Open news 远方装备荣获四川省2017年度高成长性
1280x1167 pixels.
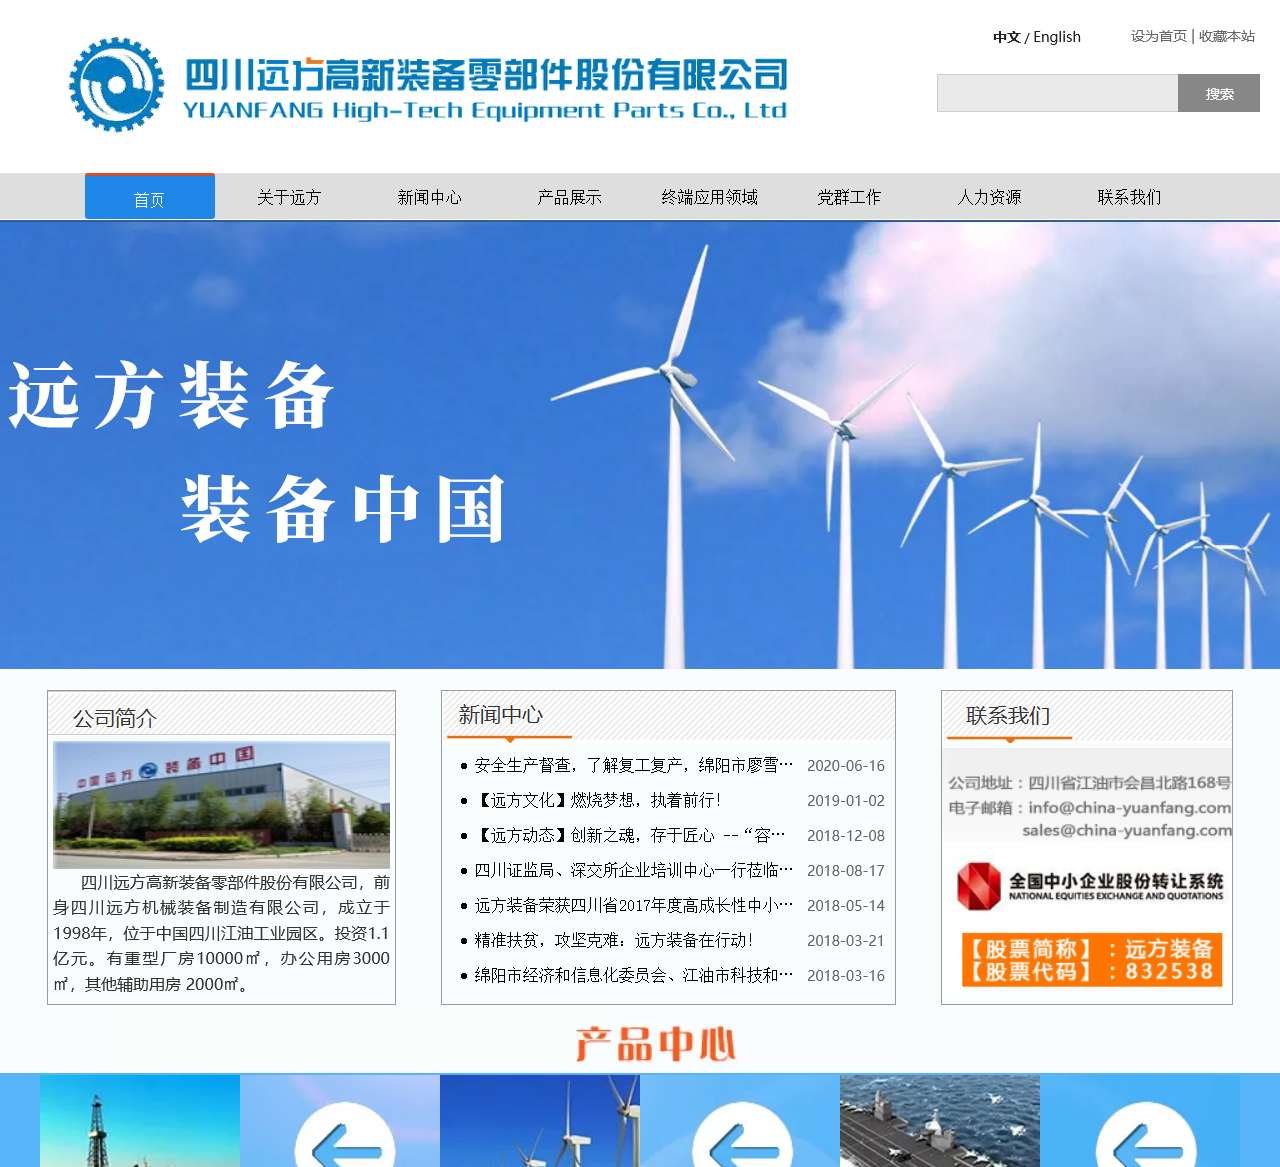(x=634, y=905)
